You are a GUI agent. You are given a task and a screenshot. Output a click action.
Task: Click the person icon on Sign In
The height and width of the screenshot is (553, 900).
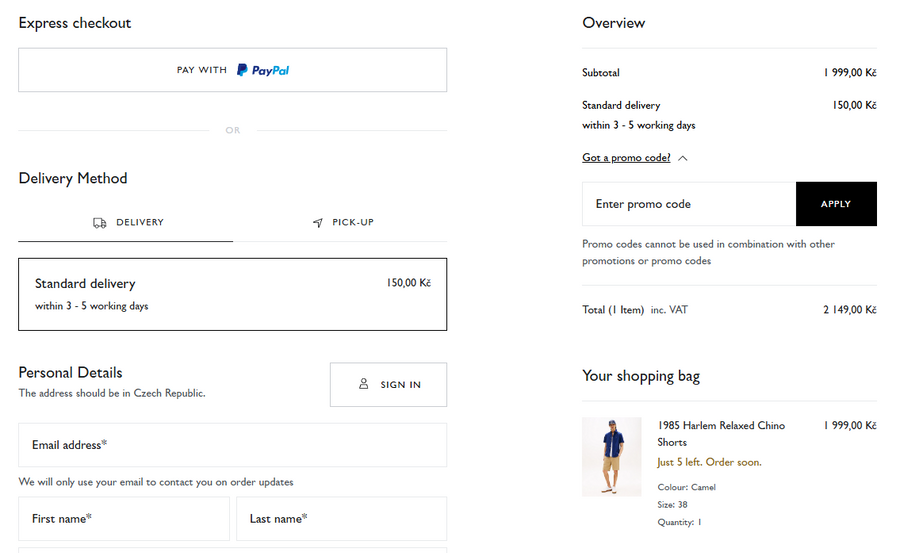364,384
